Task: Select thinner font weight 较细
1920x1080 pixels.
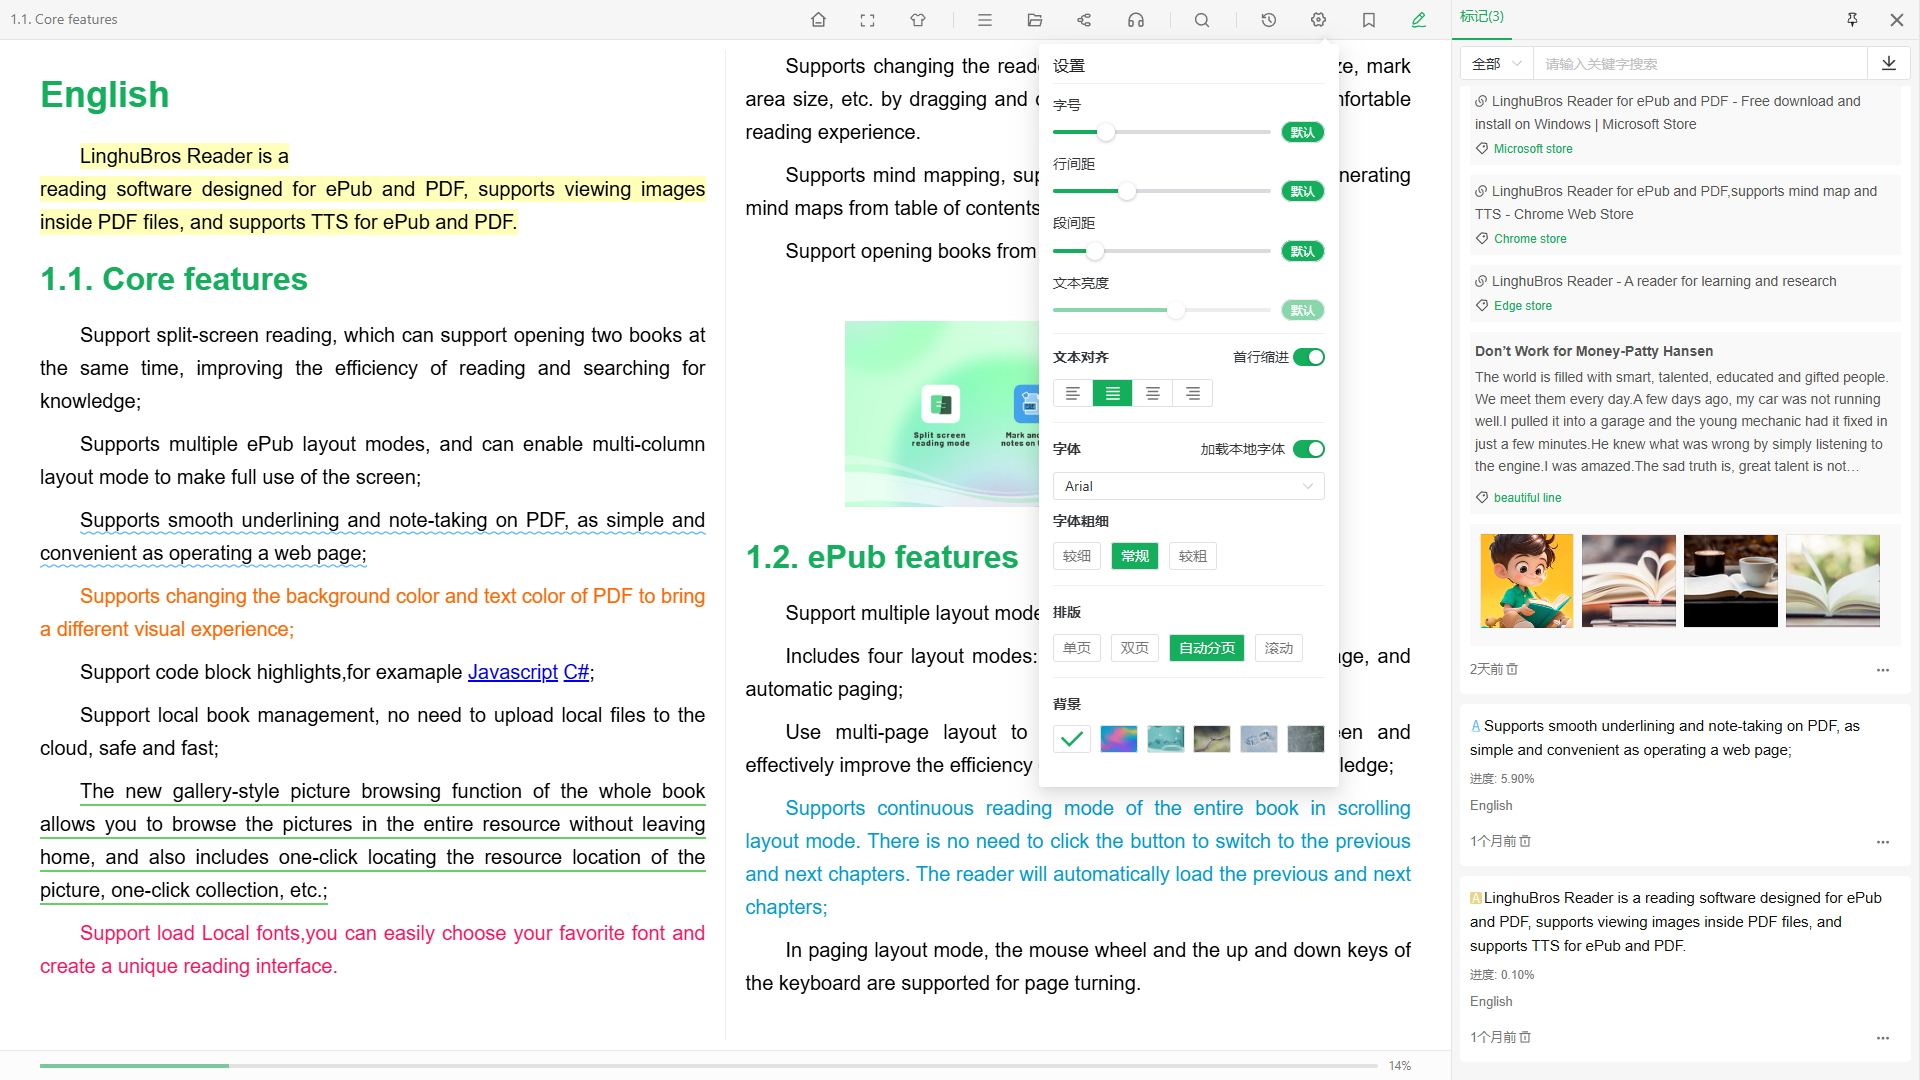Action: [1077, 556]
